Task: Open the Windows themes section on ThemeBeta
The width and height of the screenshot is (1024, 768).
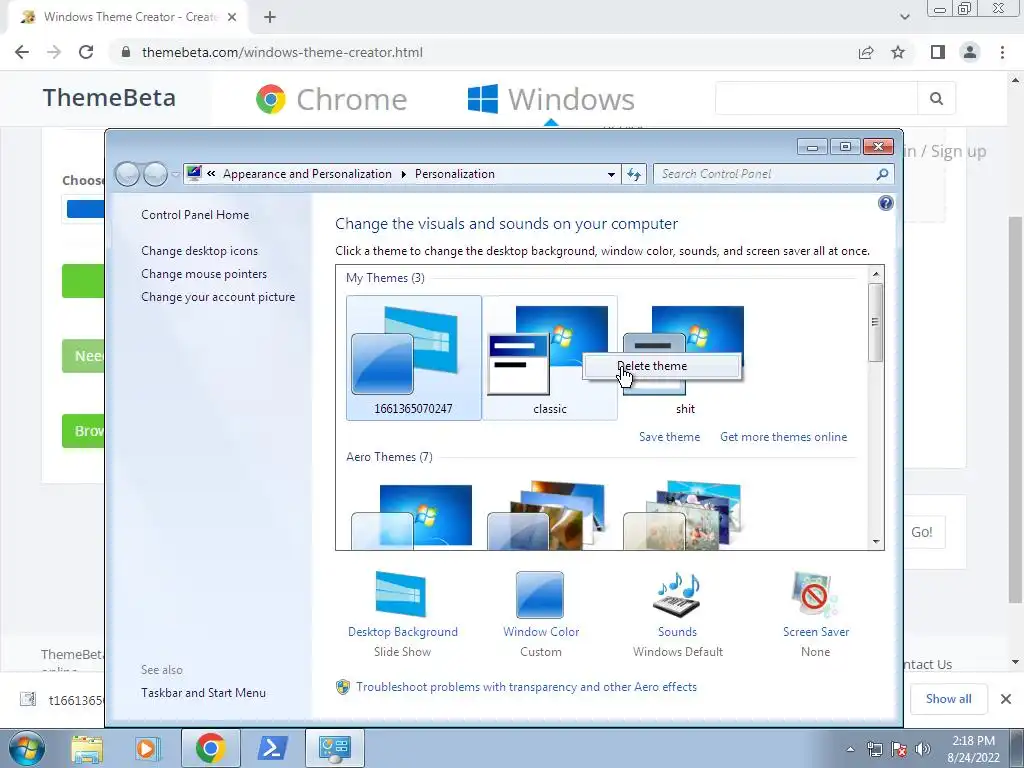Action: coord(551,99)
